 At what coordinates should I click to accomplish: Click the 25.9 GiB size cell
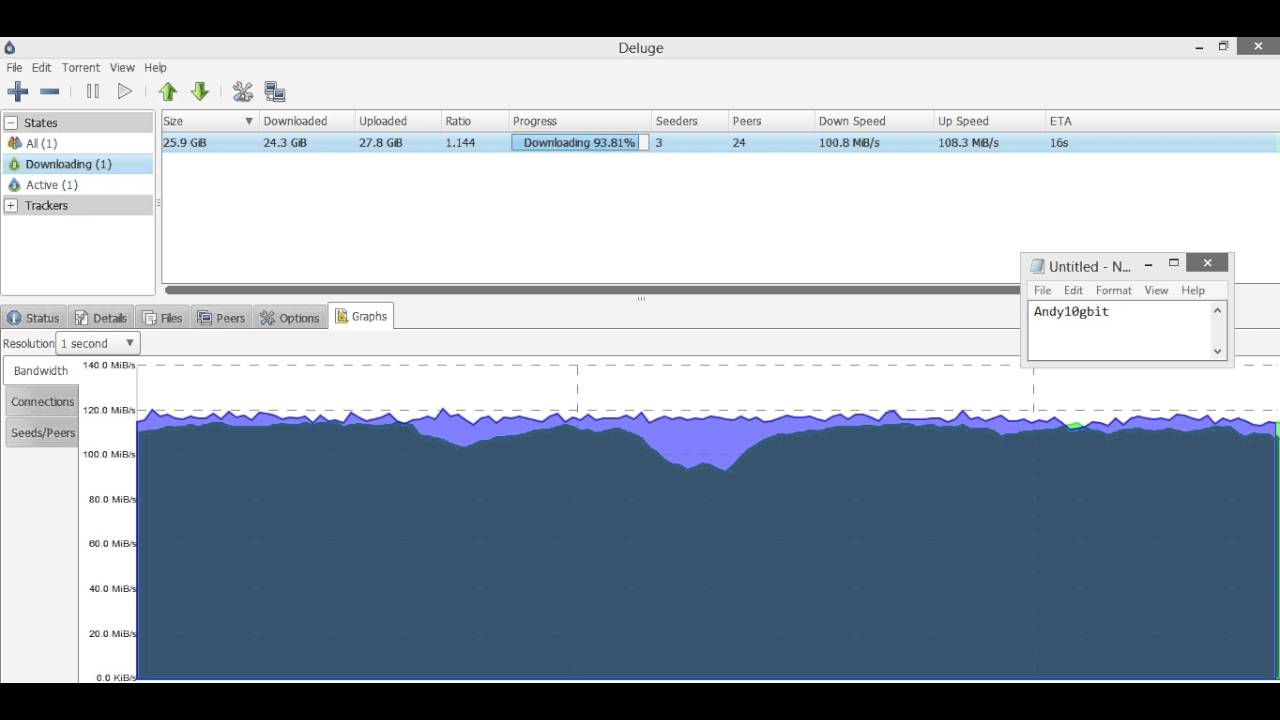pyautogui.click(x=185, y=143)
